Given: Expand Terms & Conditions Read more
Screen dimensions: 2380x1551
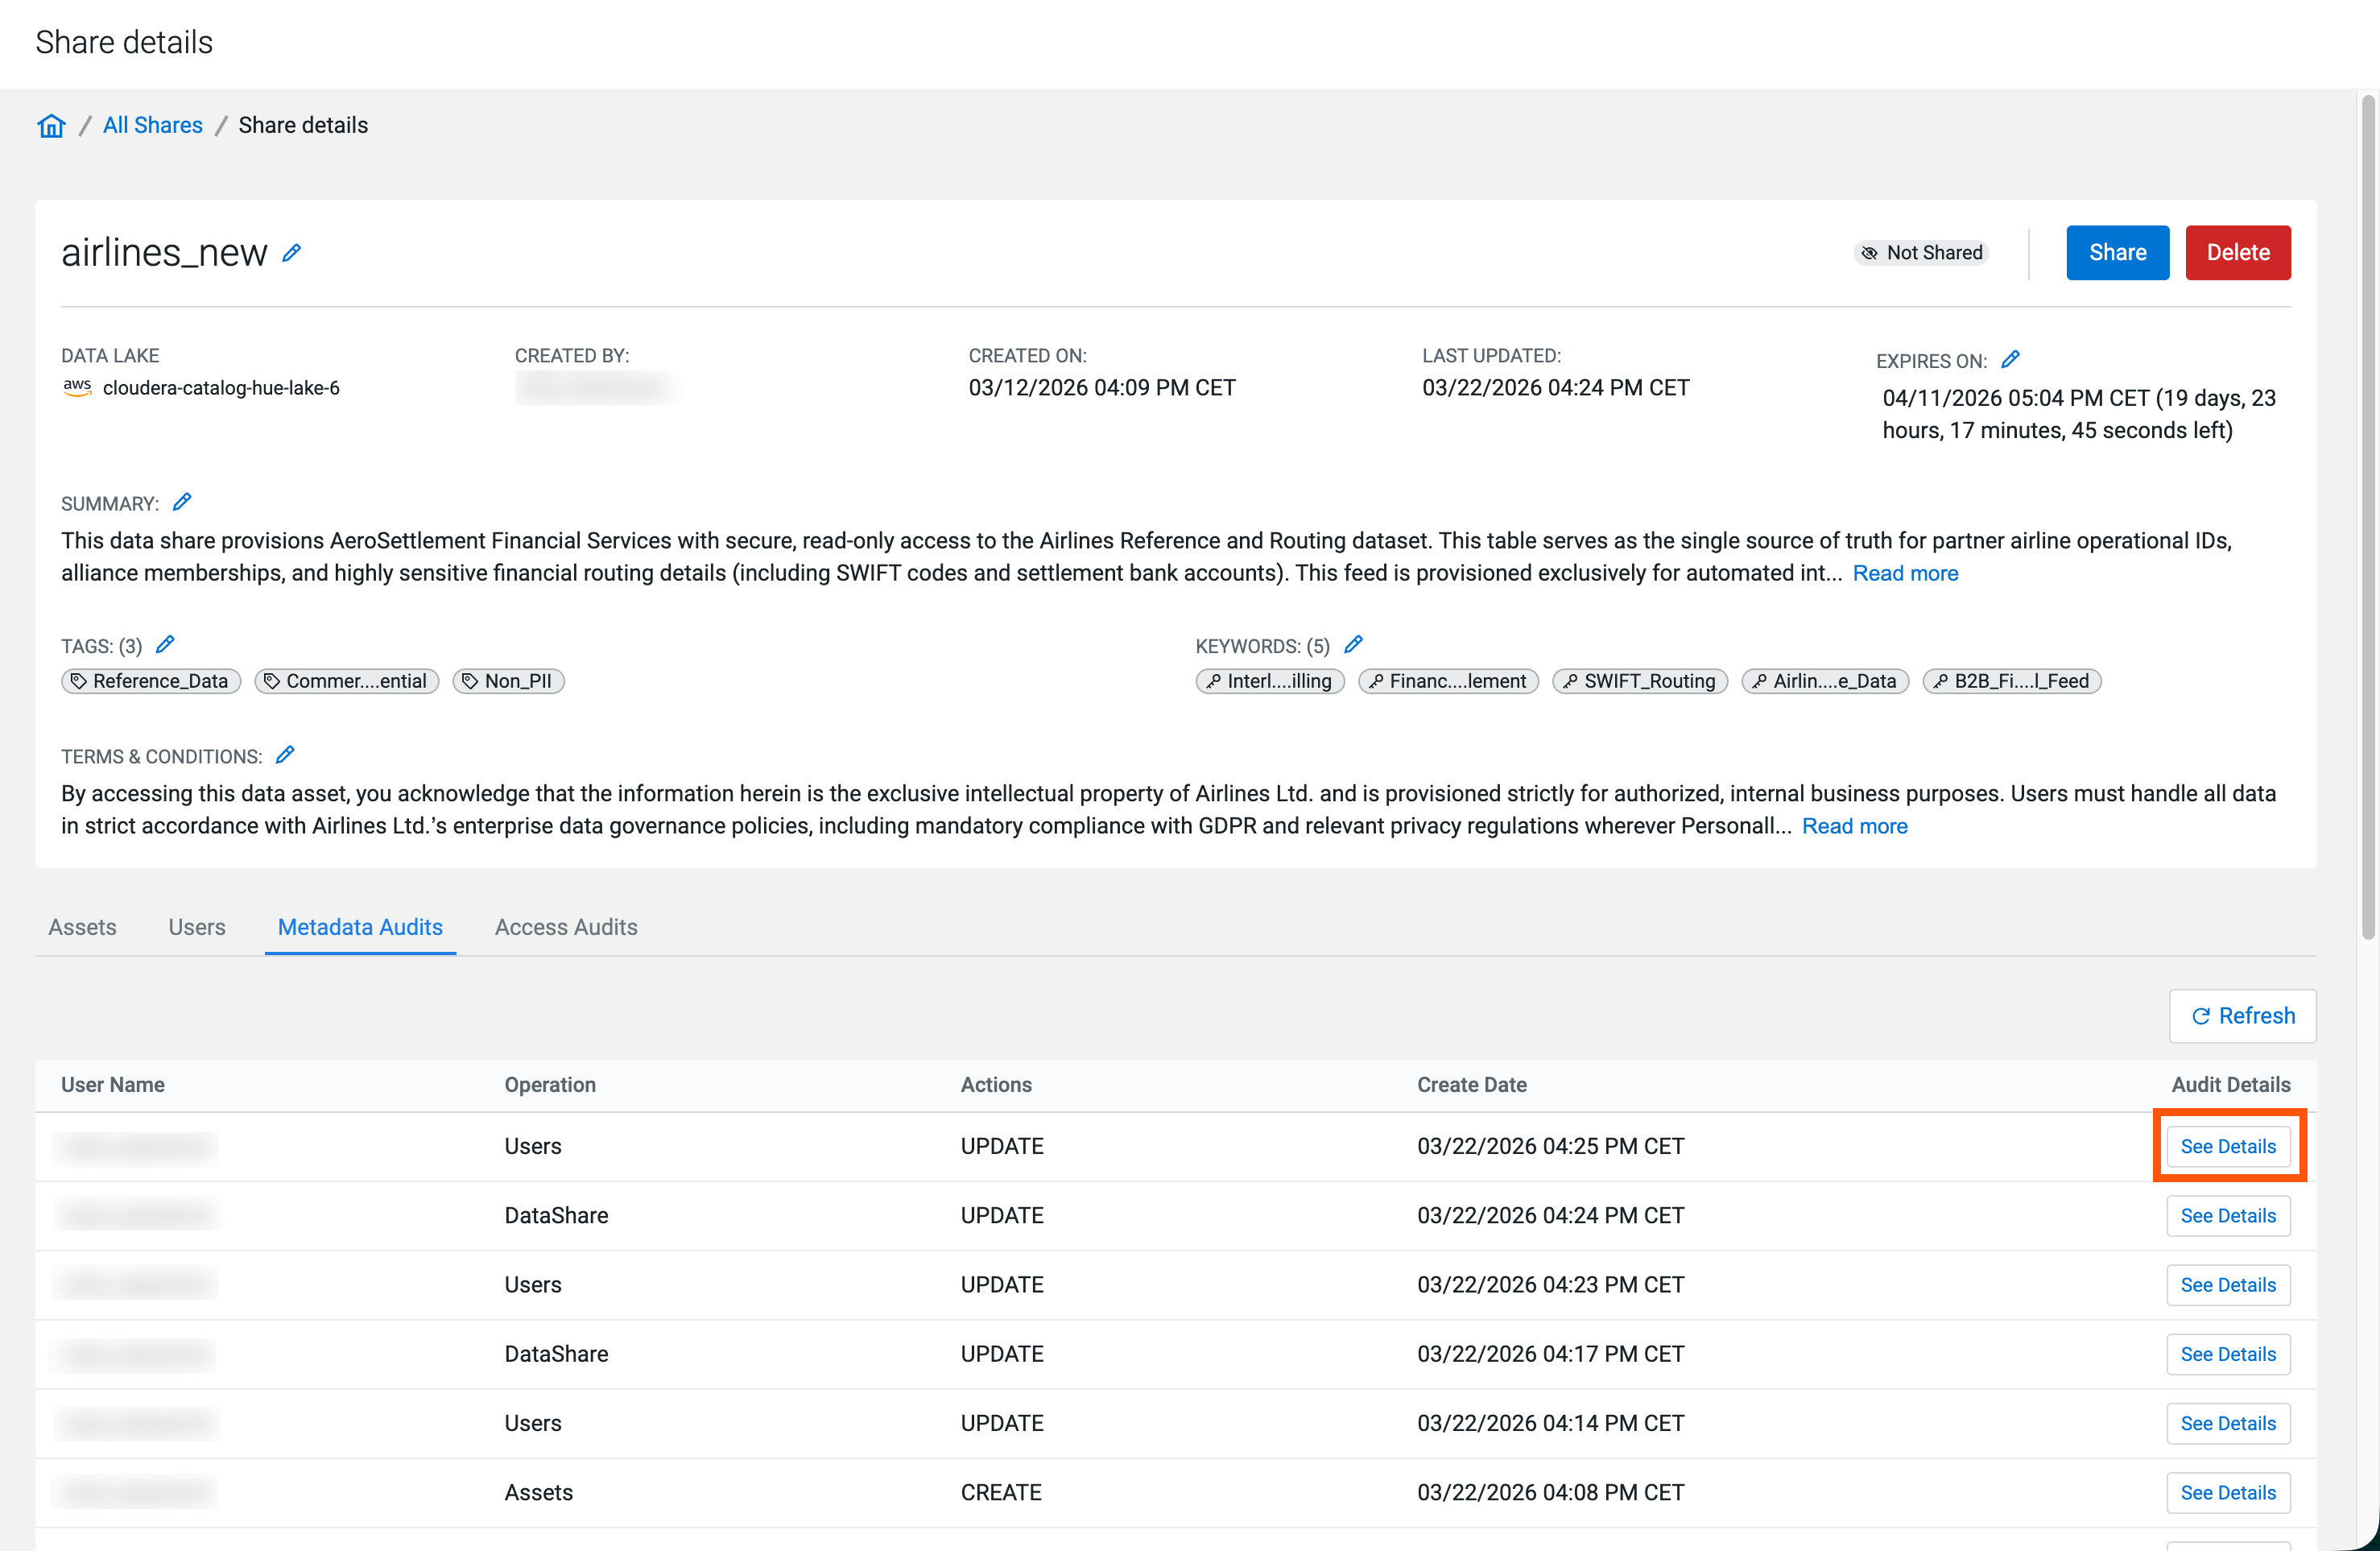Looking at the screenshot, I should click(1854, 826).
